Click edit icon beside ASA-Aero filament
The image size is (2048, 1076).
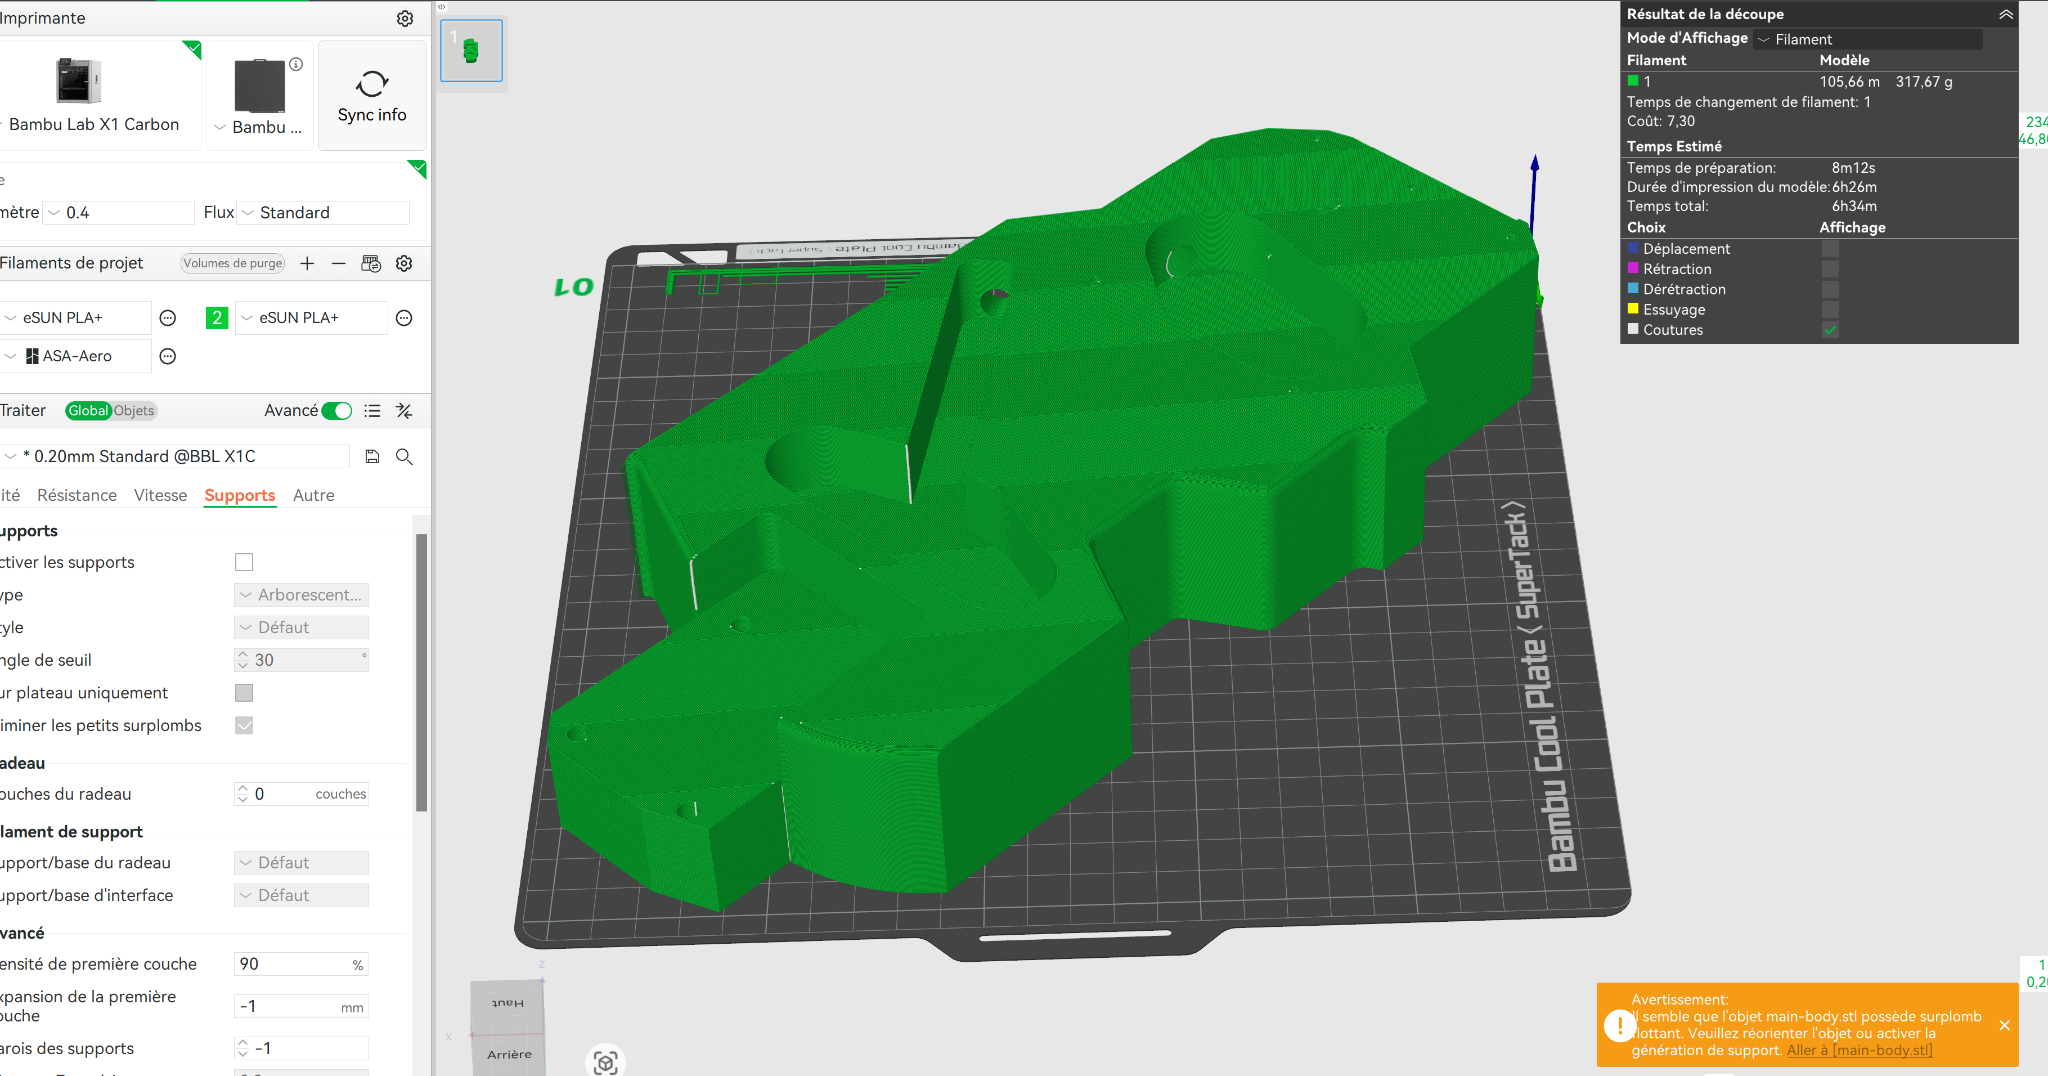[x=168, y=356]
